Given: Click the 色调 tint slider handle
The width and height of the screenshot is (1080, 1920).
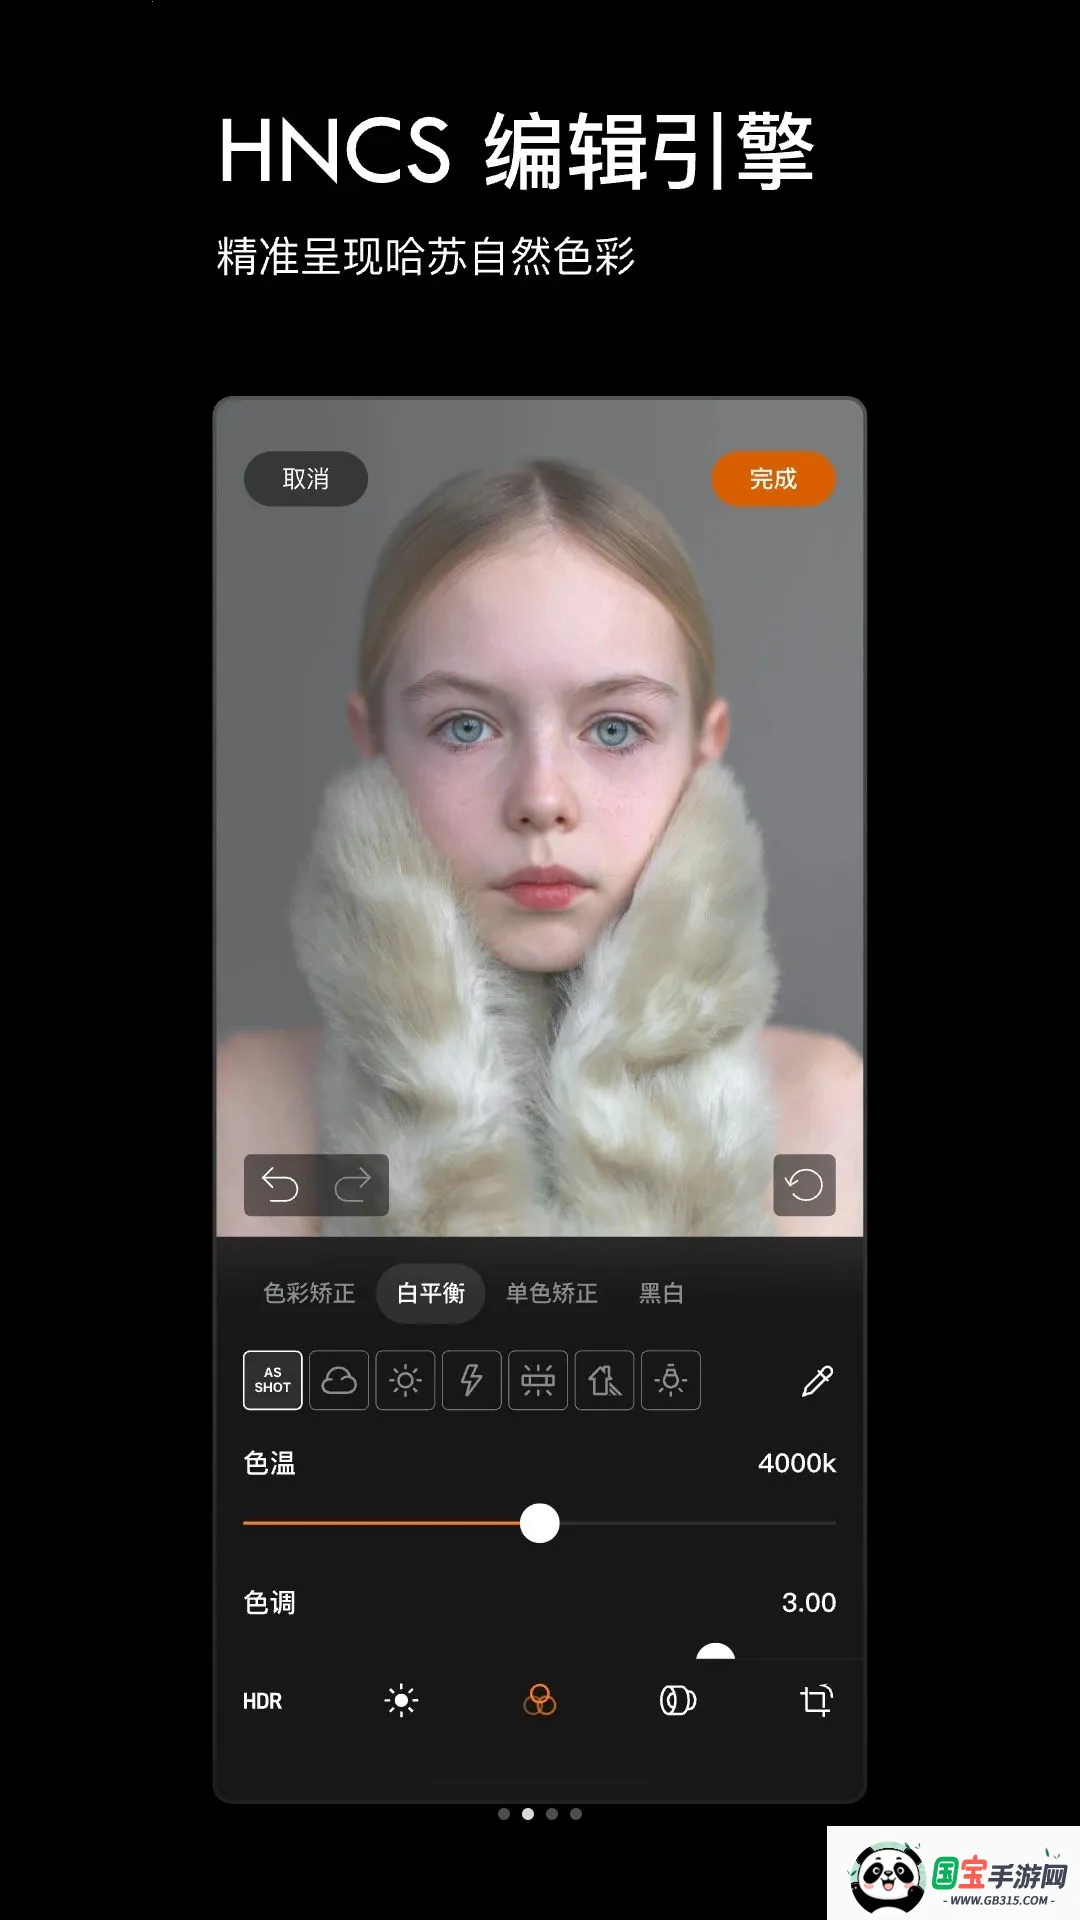Looking at the screenshot, I should point(715,1651).
